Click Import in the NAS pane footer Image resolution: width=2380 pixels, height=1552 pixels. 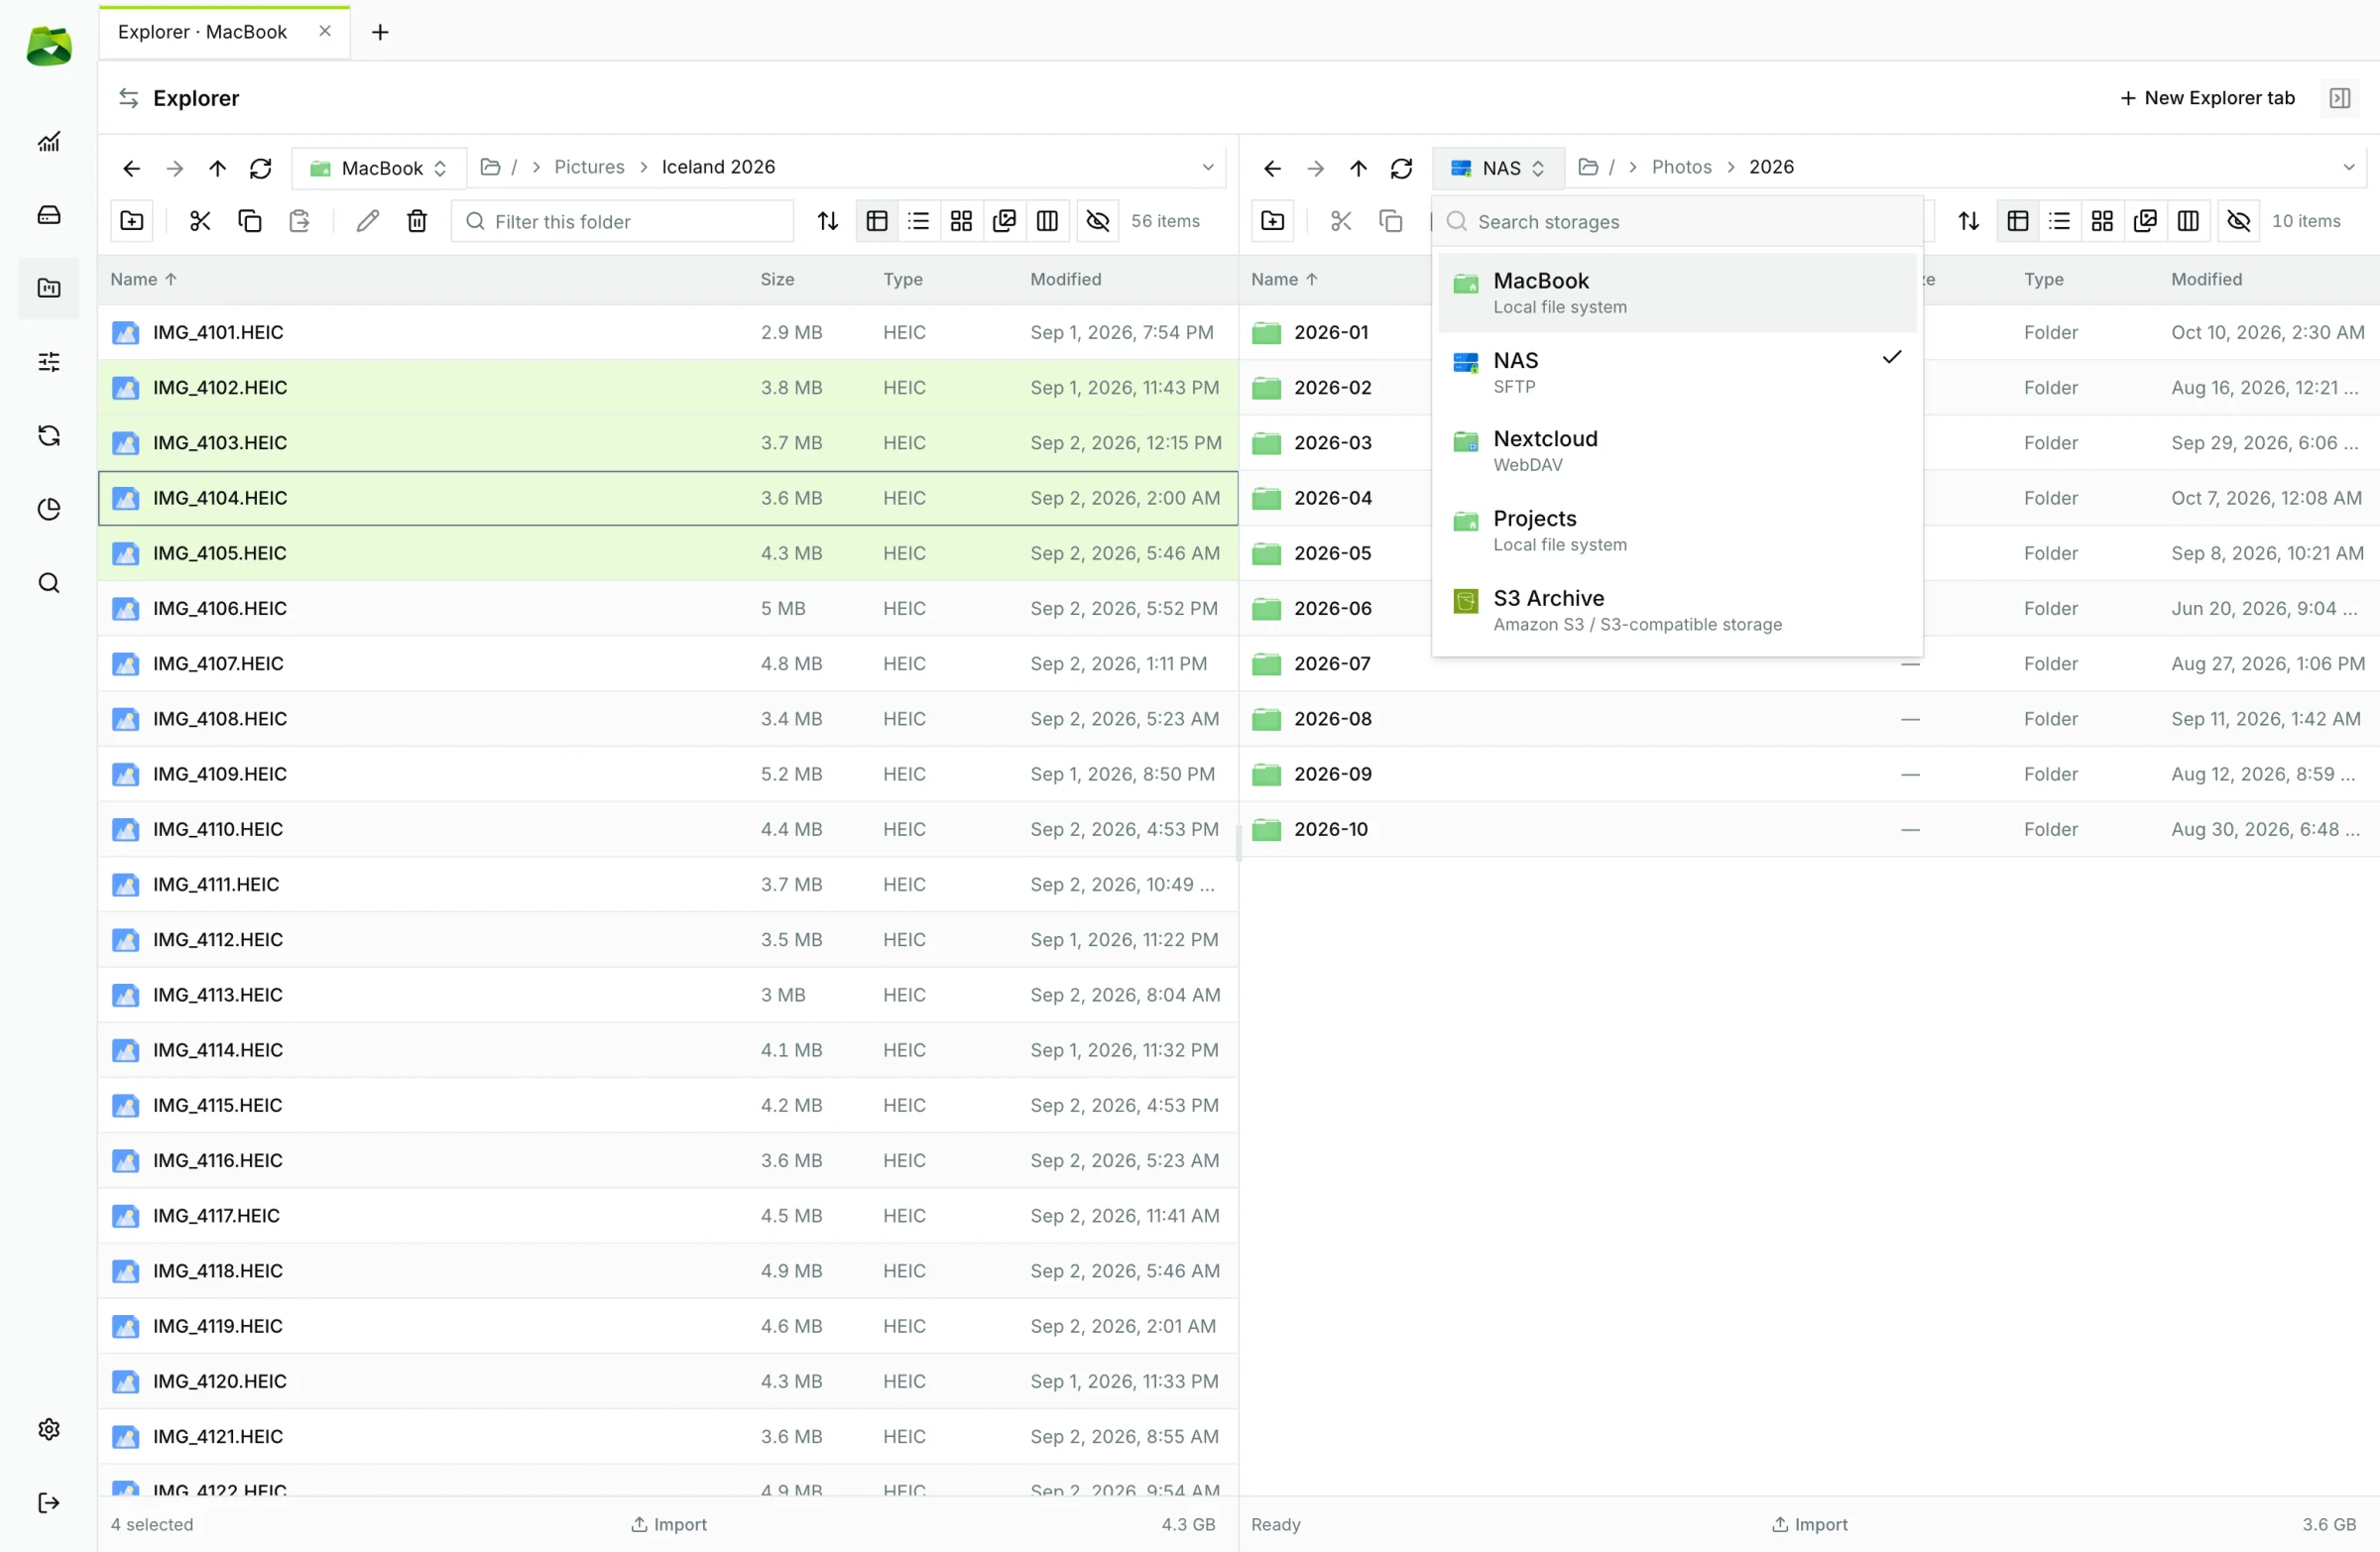(1810, 1524)
